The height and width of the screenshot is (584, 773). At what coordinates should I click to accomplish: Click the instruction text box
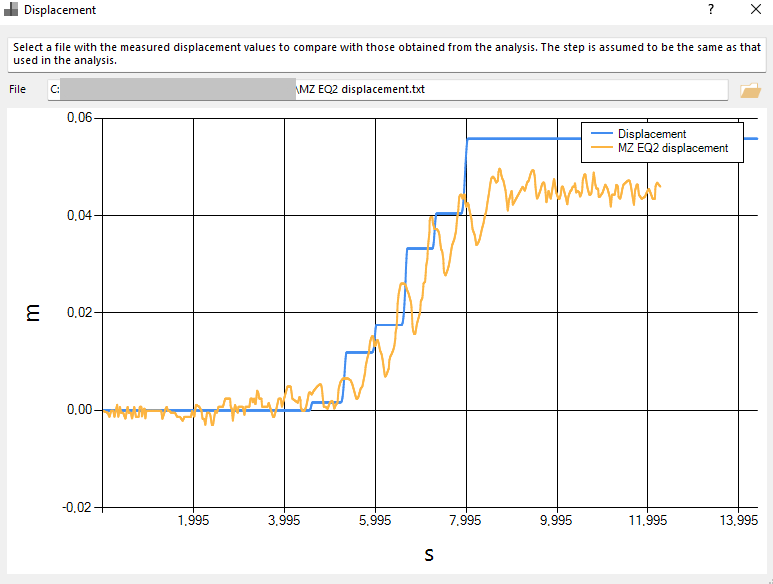pyautogui.click(x=387, y=54)
